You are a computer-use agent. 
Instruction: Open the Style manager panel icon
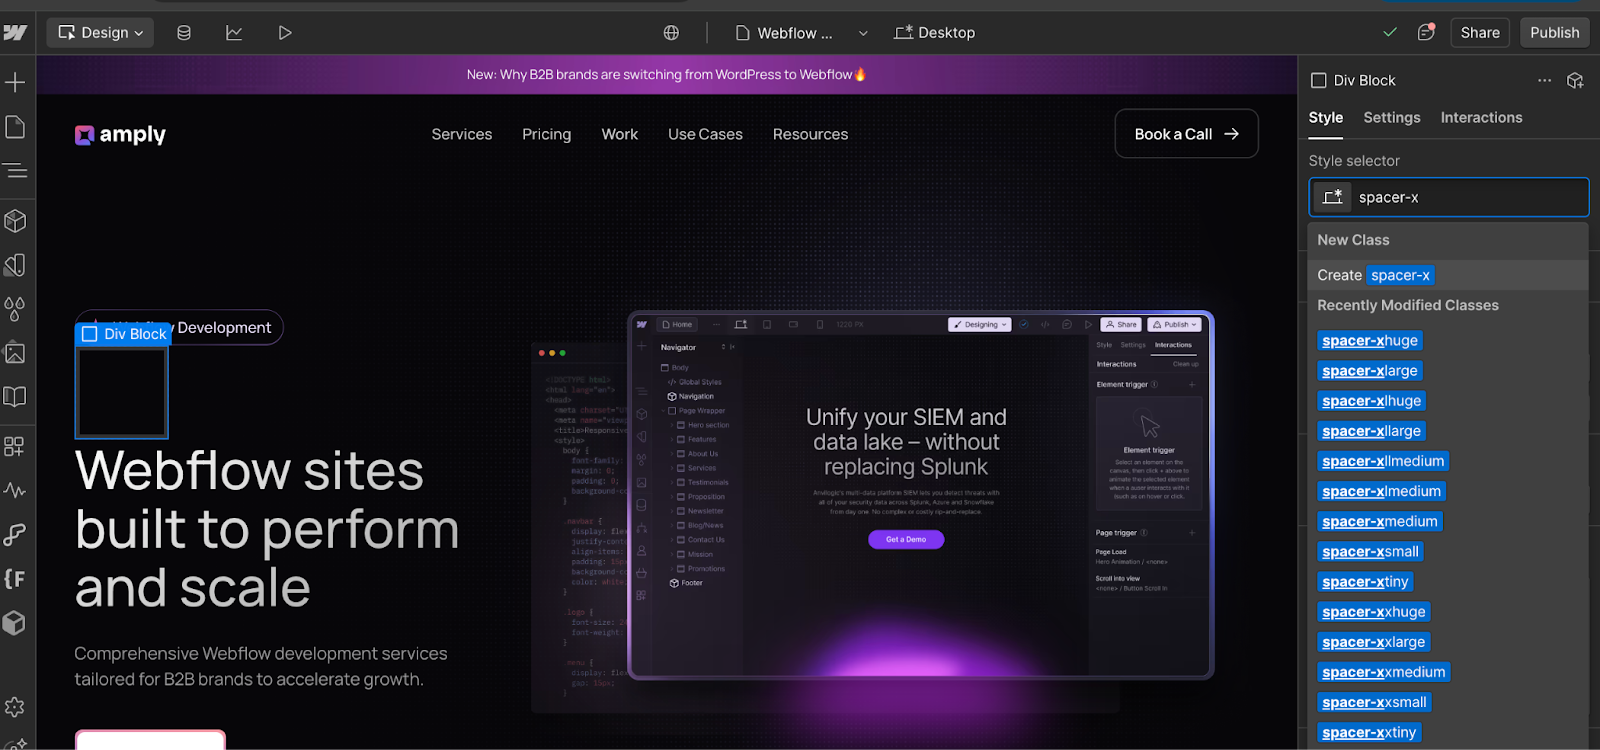point(15,265)
